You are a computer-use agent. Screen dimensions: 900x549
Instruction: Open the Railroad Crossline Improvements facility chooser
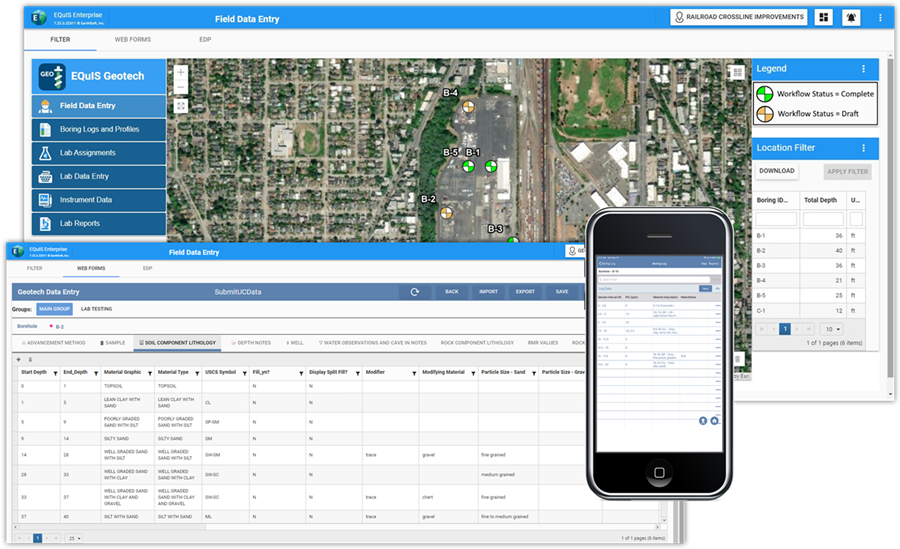pyautogui.click(x=739, y=17)
